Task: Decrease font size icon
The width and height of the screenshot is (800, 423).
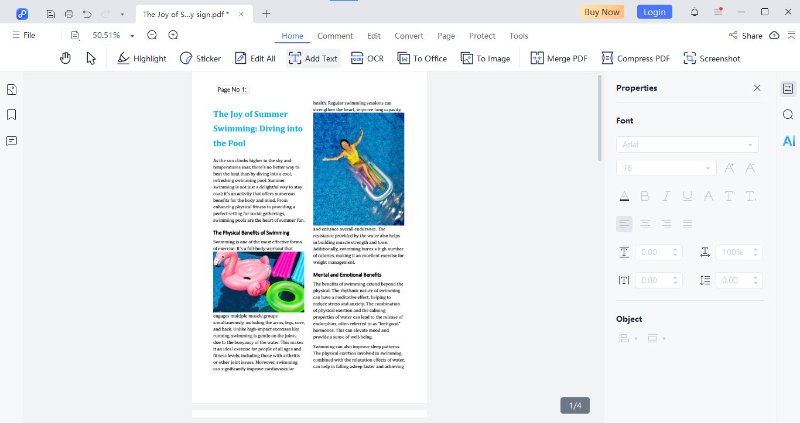Action: click(751, 168)
